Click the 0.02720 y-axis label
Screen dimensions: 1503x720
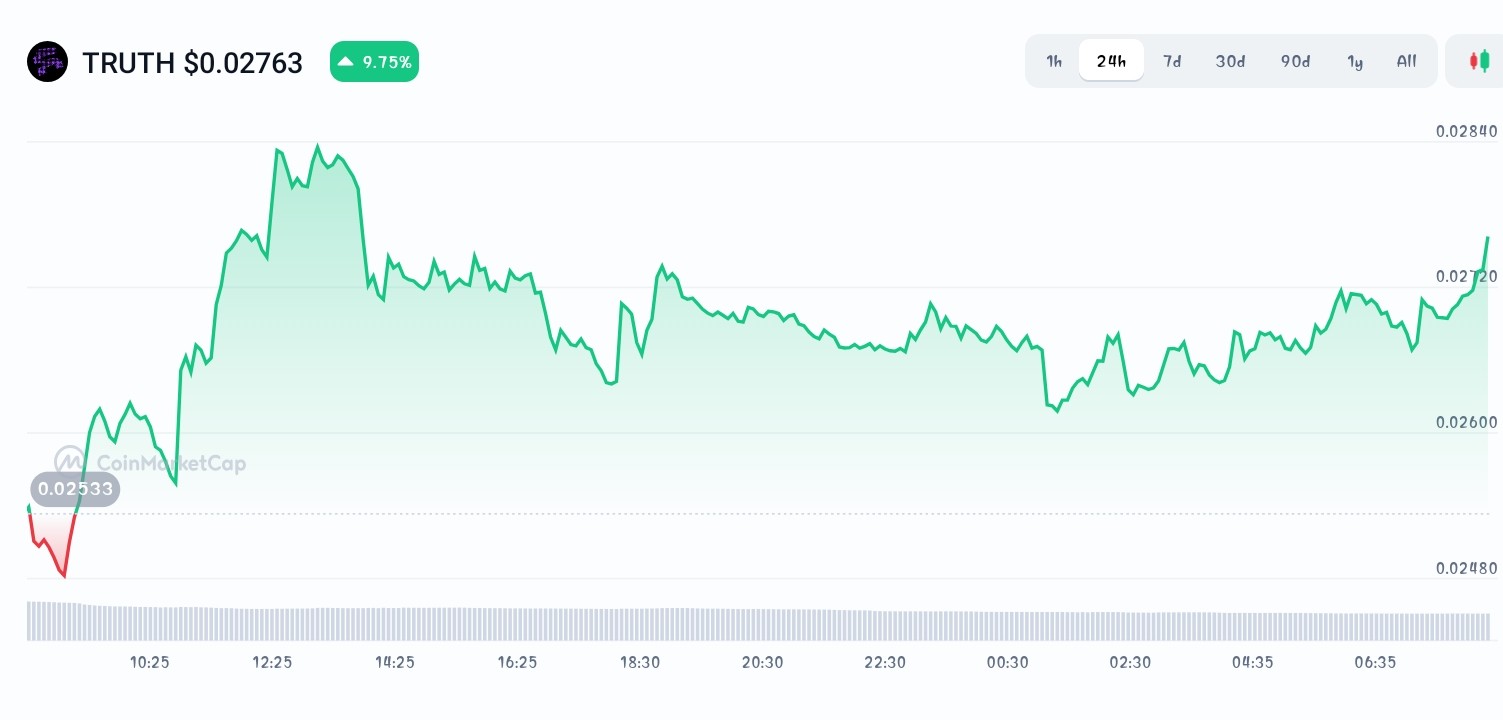1466,276
